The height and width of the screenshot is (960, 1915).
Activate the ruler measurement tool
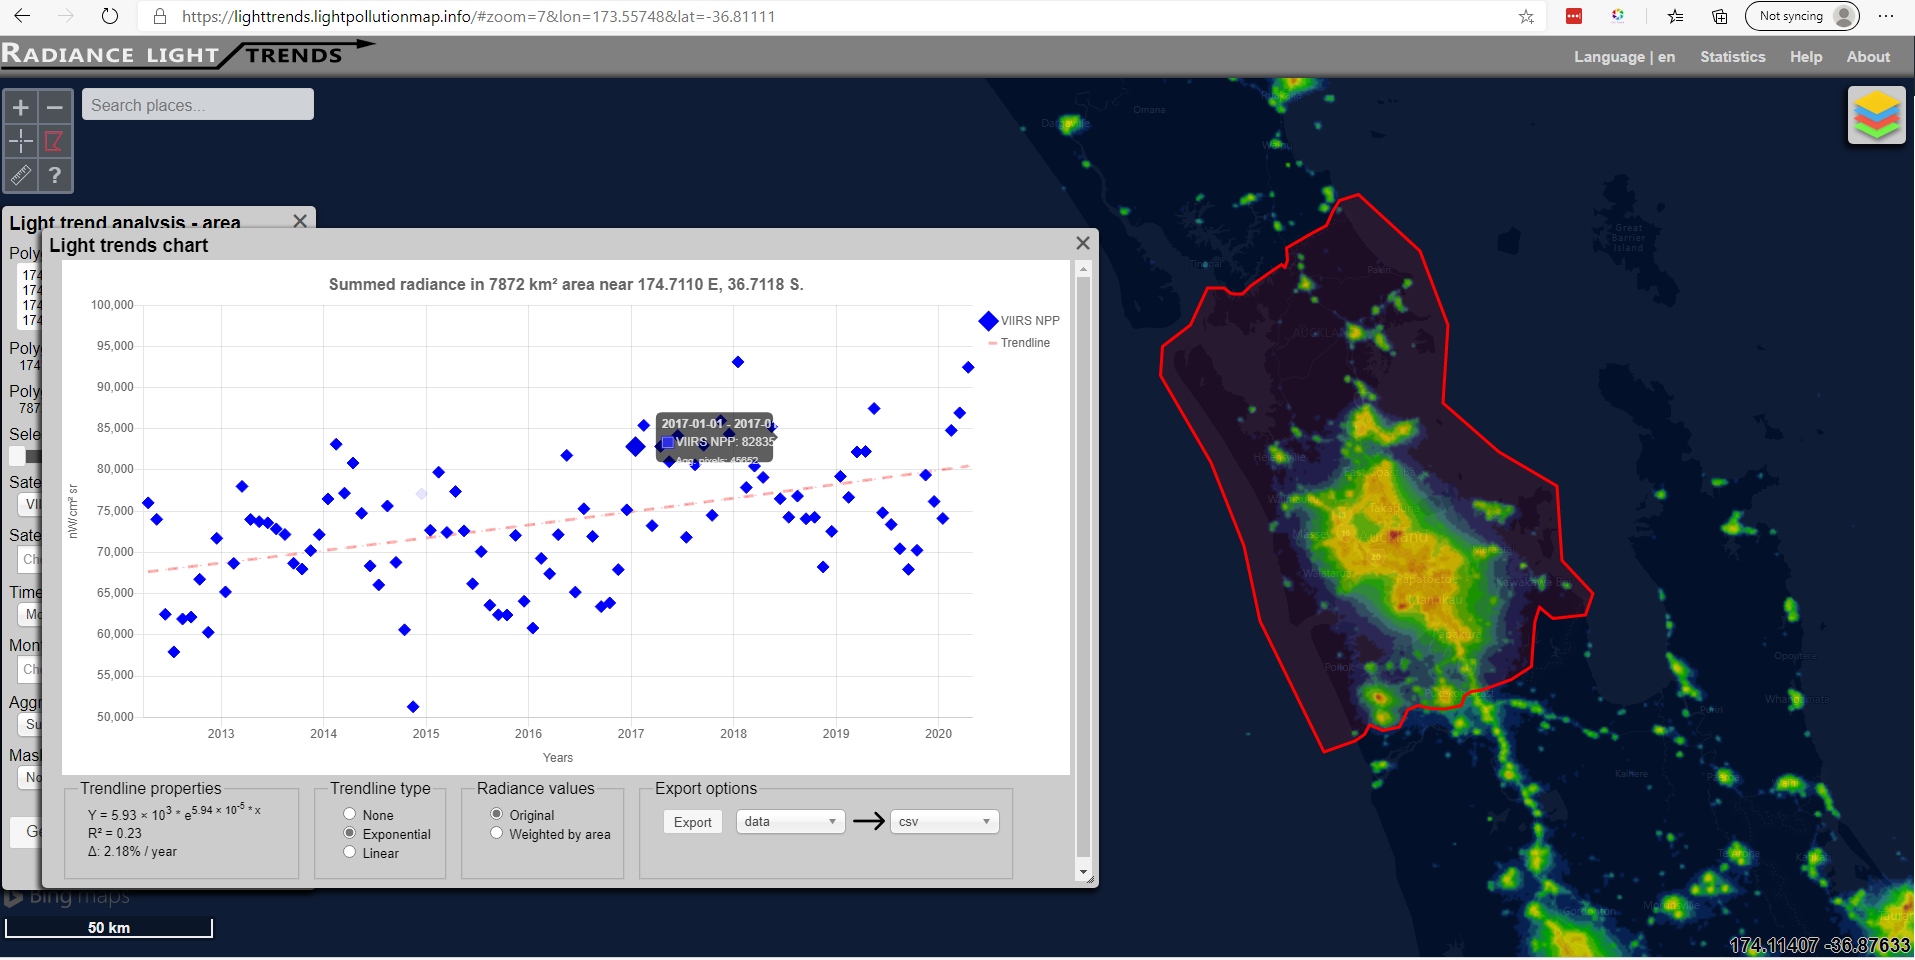(21, 175)
